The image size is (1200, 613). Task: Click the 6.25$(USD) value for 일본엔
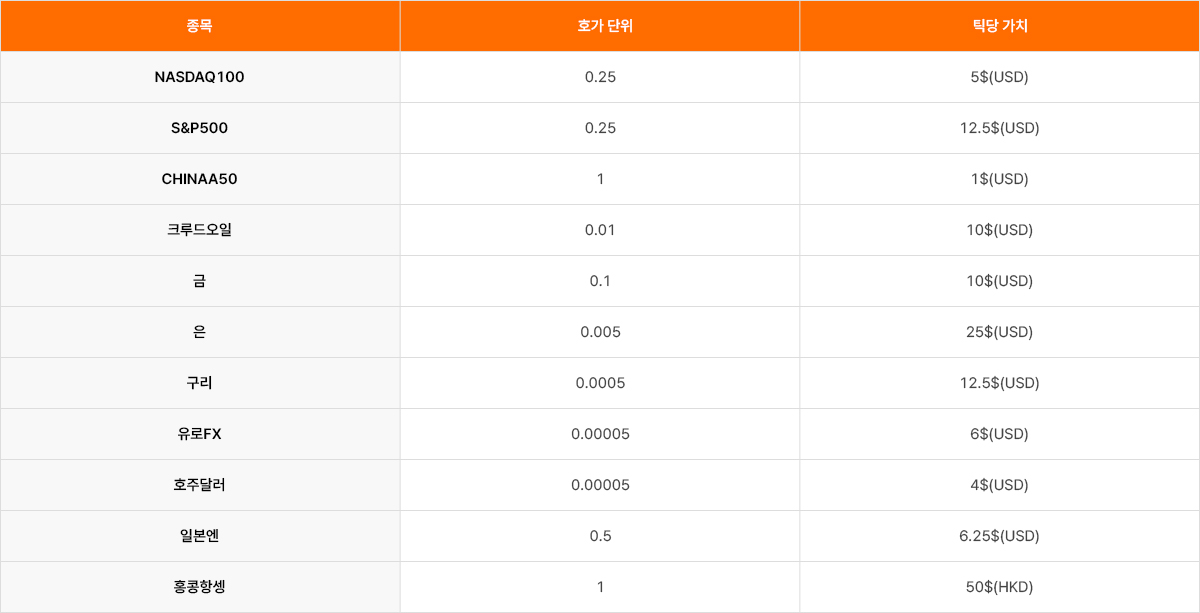[1000, 536]
